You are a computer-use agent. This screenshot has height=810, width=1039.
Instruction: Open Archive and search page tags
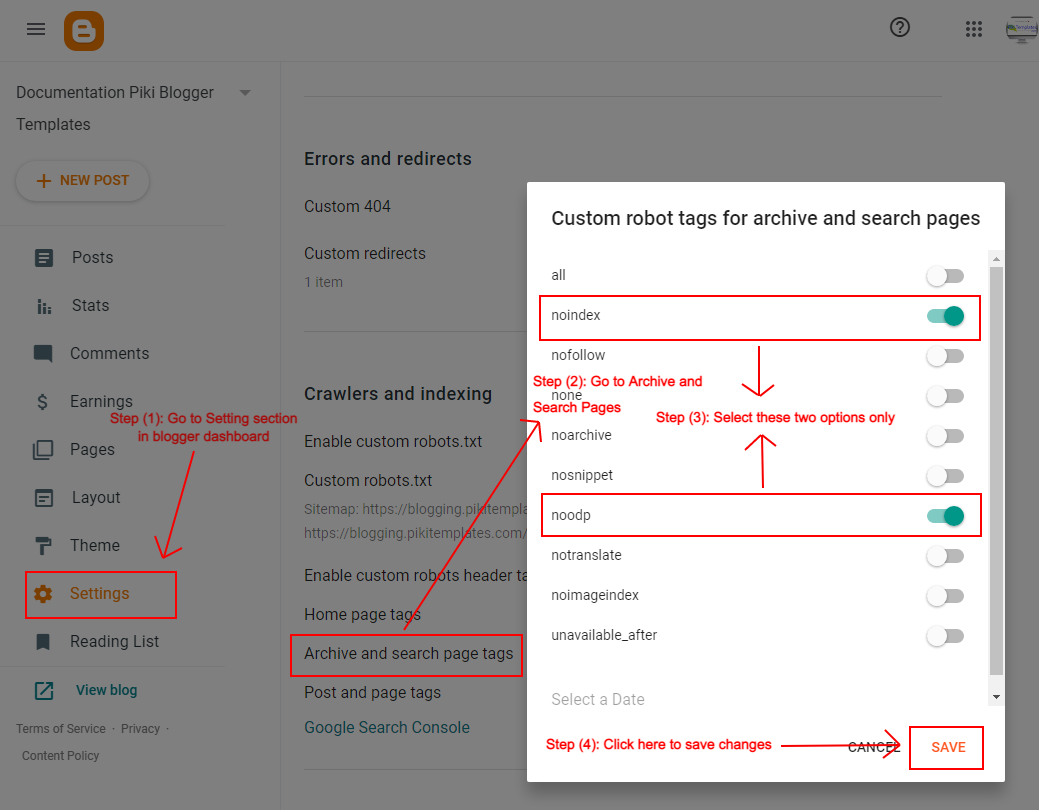pyautogui.click(x=407, y=655)
